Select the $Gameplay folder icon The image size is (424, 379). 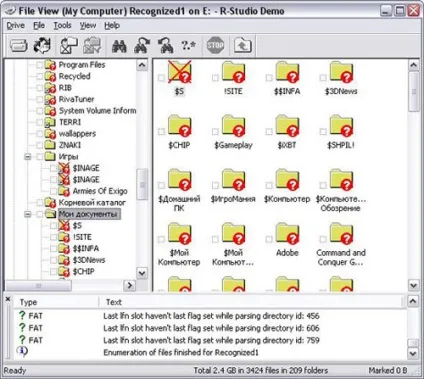pyautogui.click(x=233, y=126)
